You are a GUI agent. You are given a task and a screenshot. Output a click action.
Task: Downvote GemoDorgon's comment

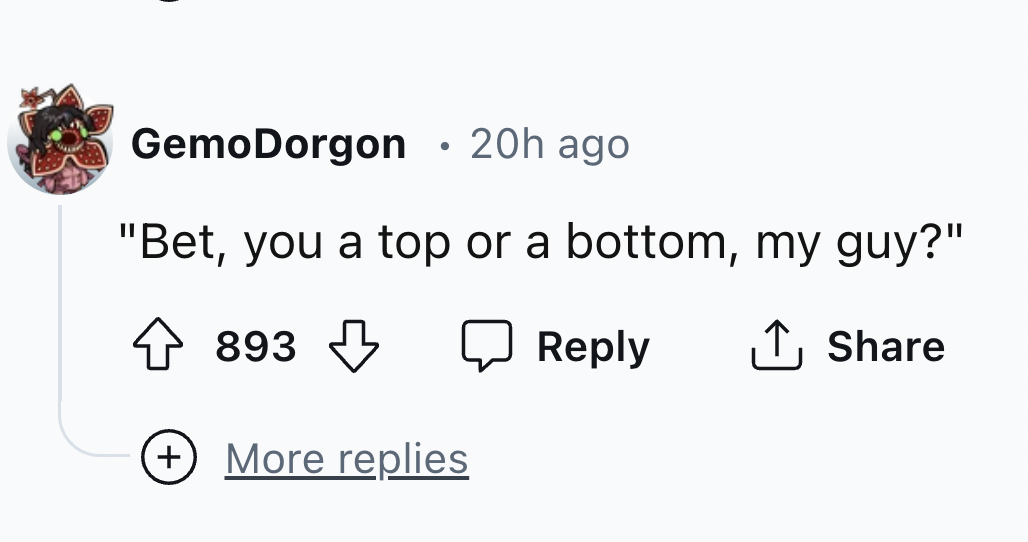(355, 347)
